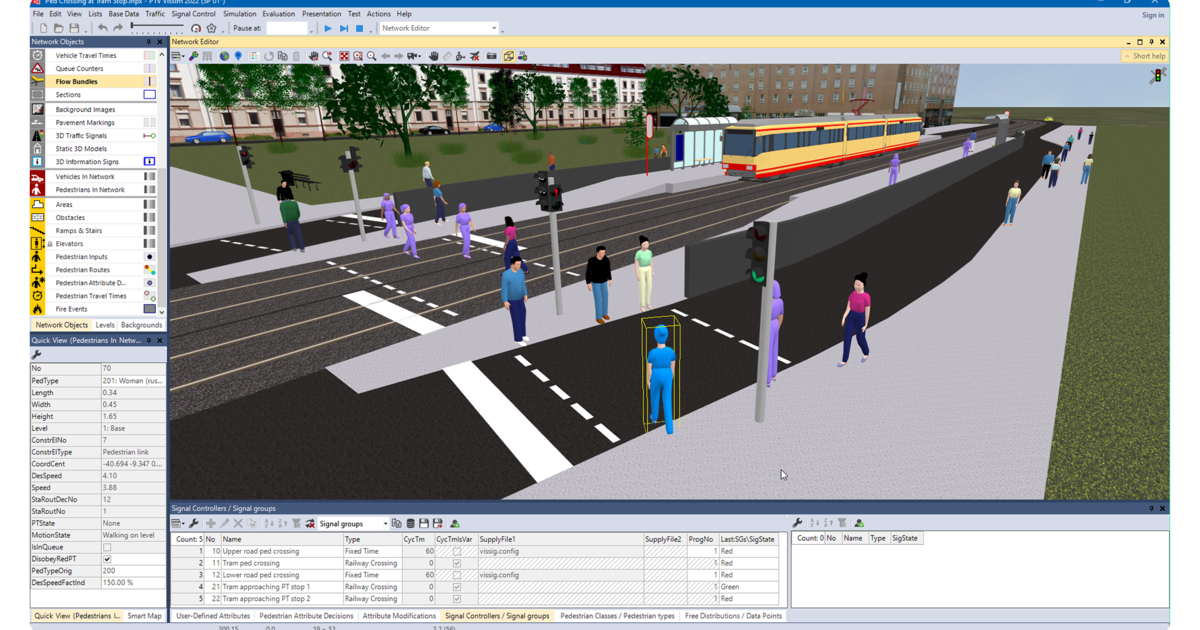Open the wrench configuration icon in Quick View panel
The height and width of the screenshot is (630, 1200).
(35, 352)
